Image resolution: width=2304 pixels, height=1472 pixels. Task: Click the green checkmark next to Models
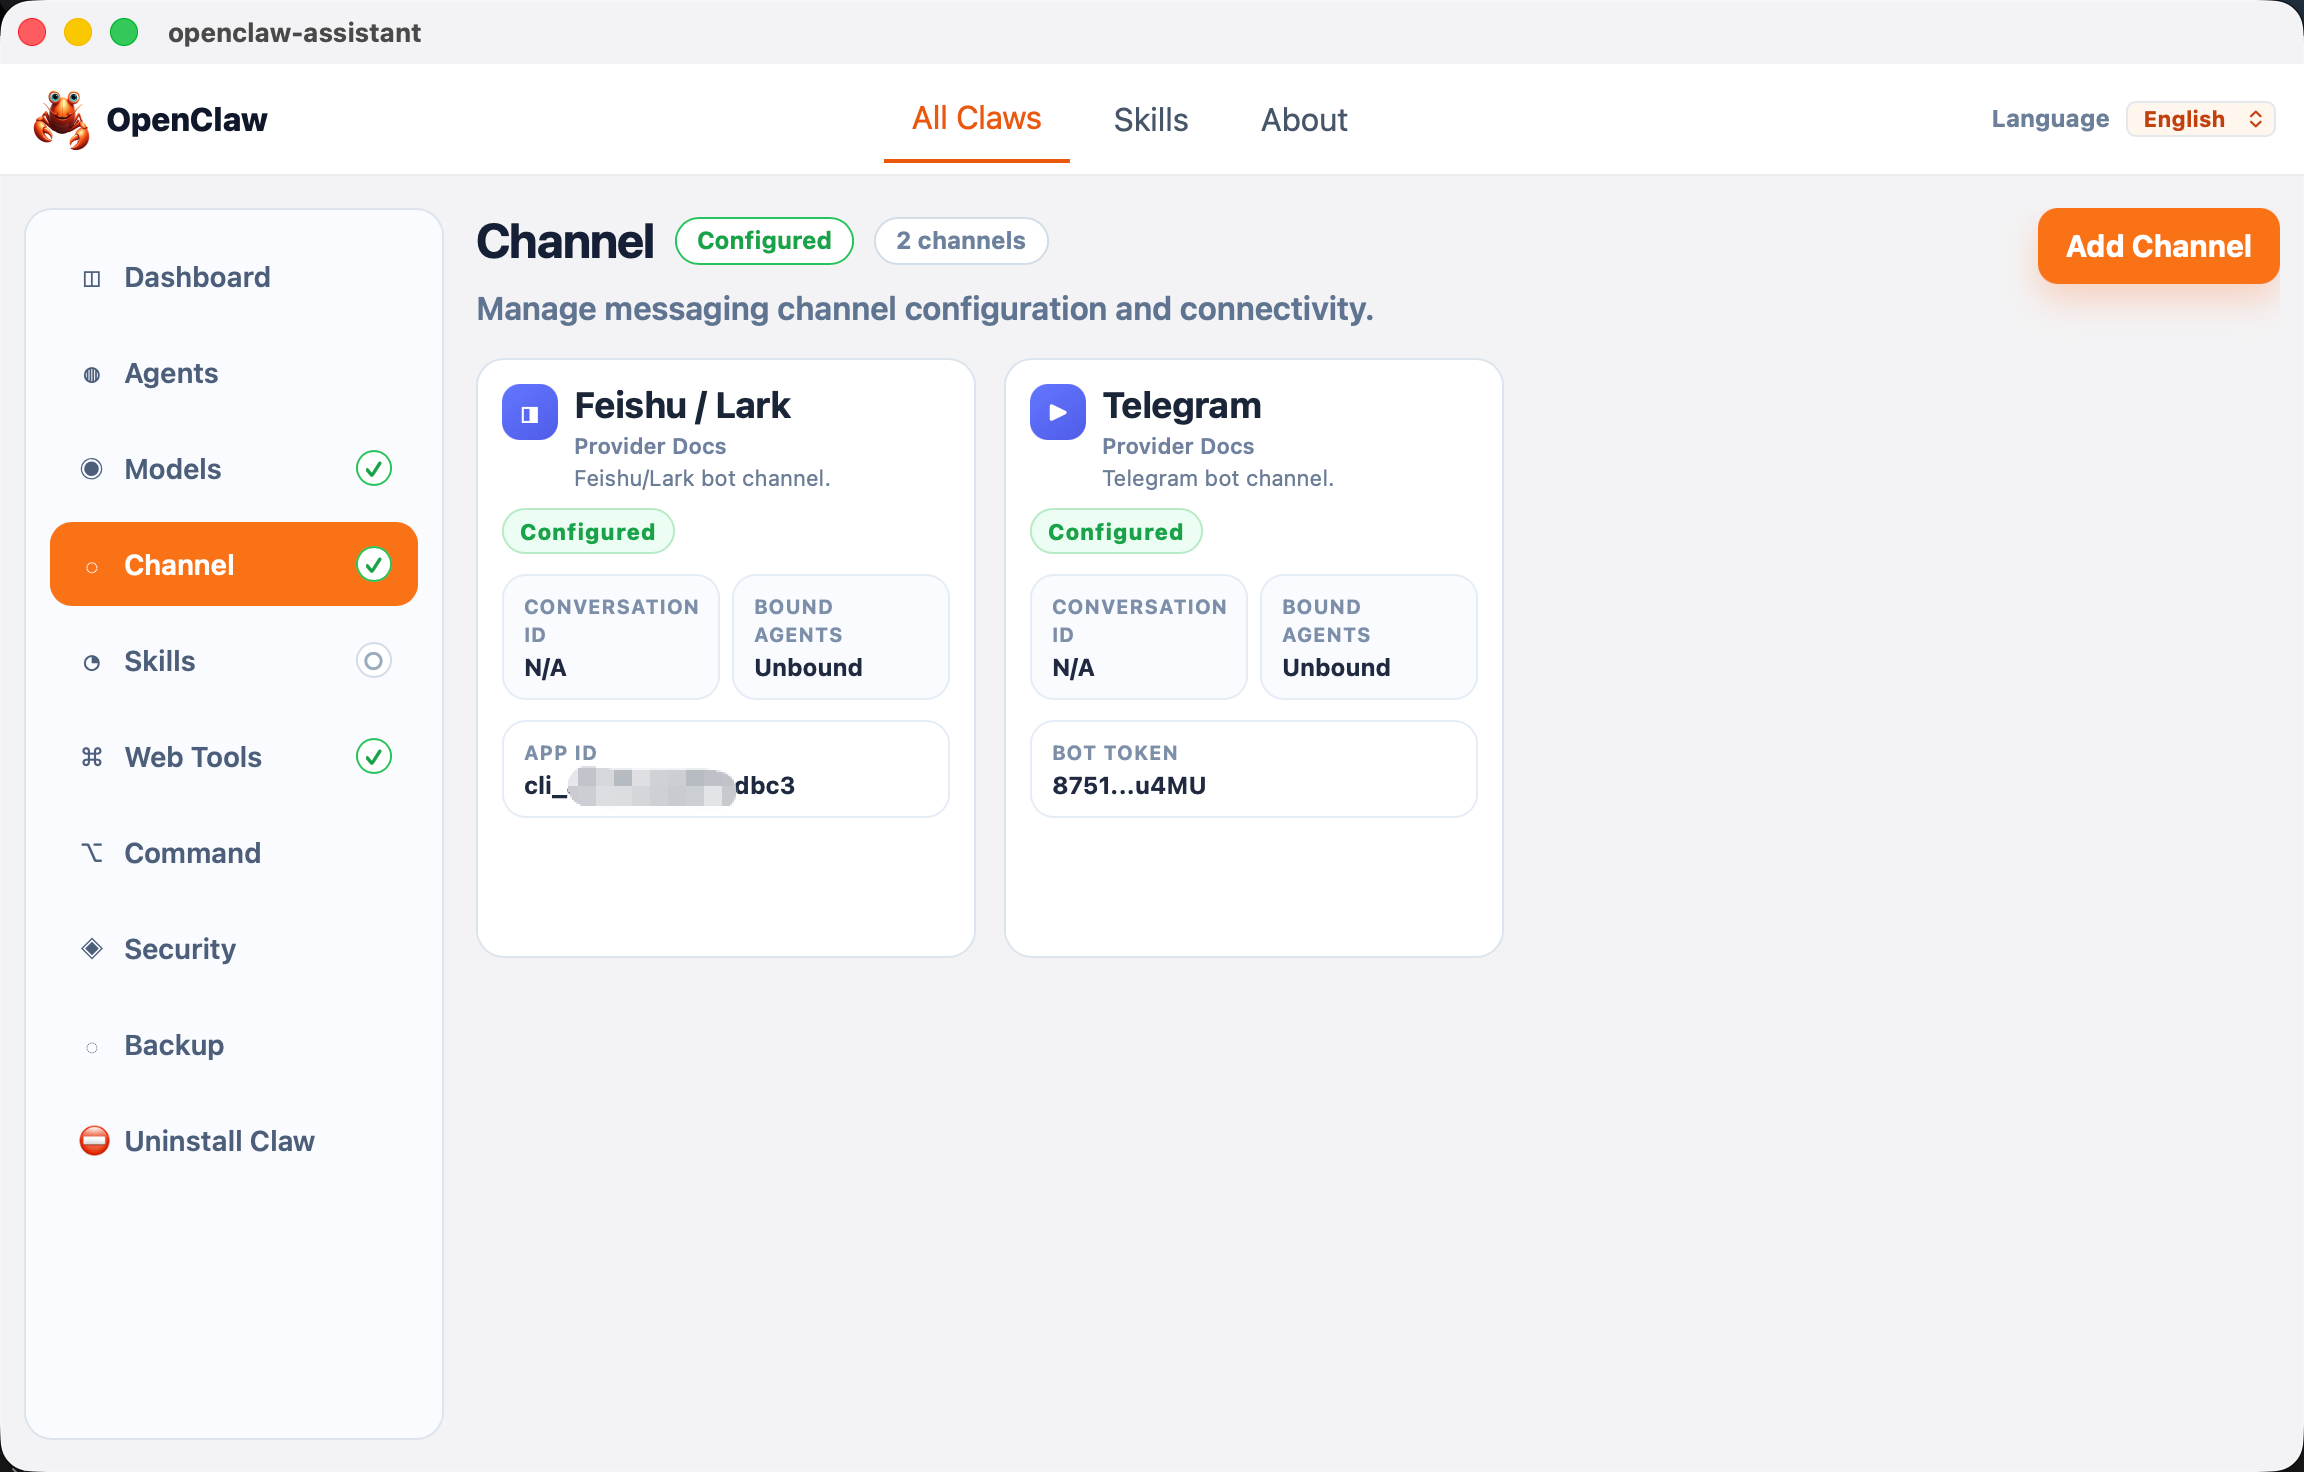374,468
